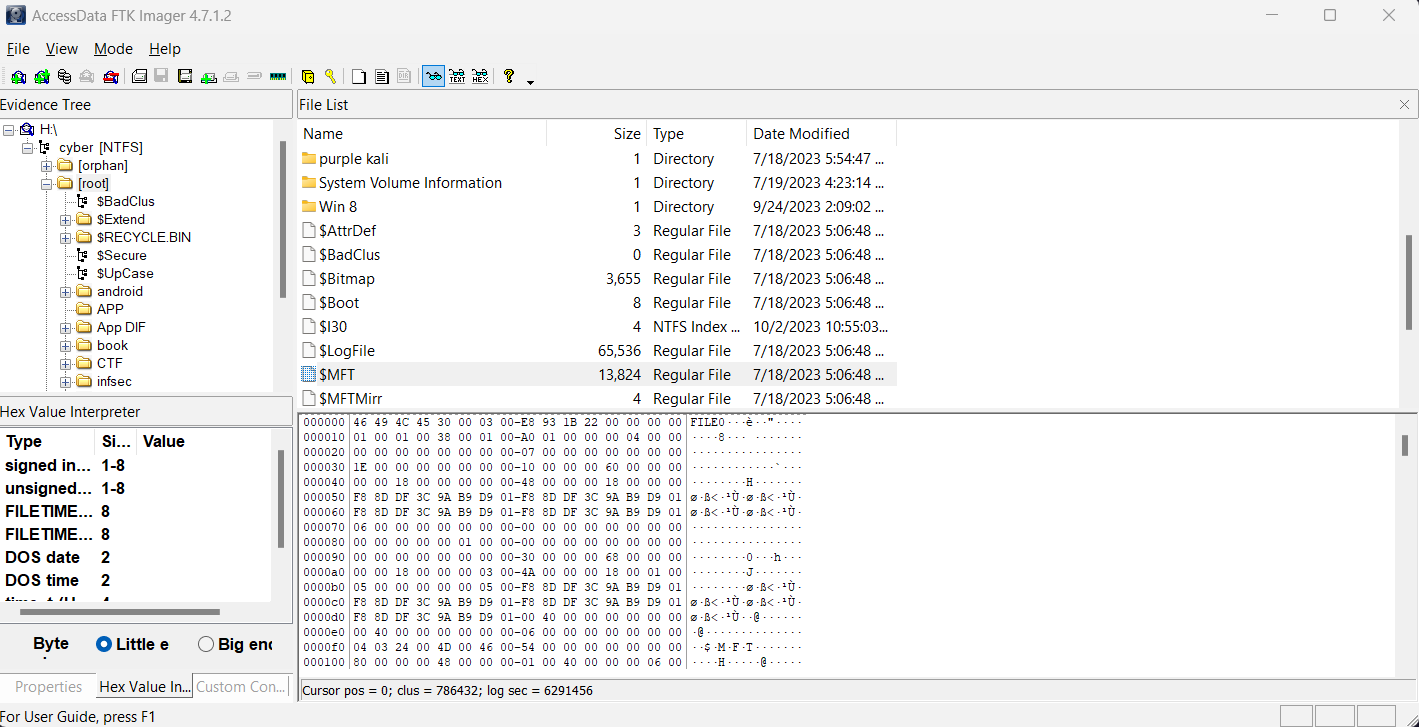This screenshot has width=1419, height=727.
Task: Select $MFTMirr in the file list
Action: pos(597,399)
